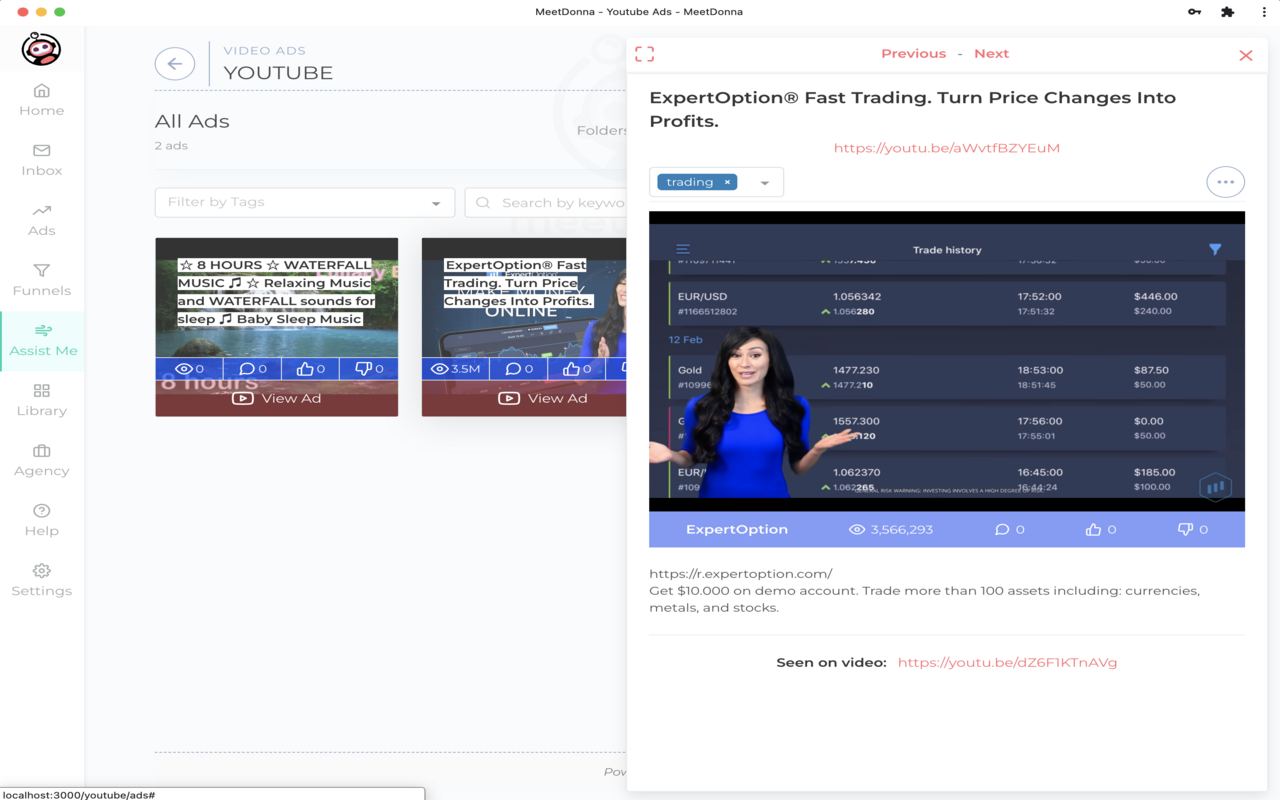The height and width of the screenshot is (800, 1280).
Task: Click likes count in detail panel
Action: pos(1101,530)
